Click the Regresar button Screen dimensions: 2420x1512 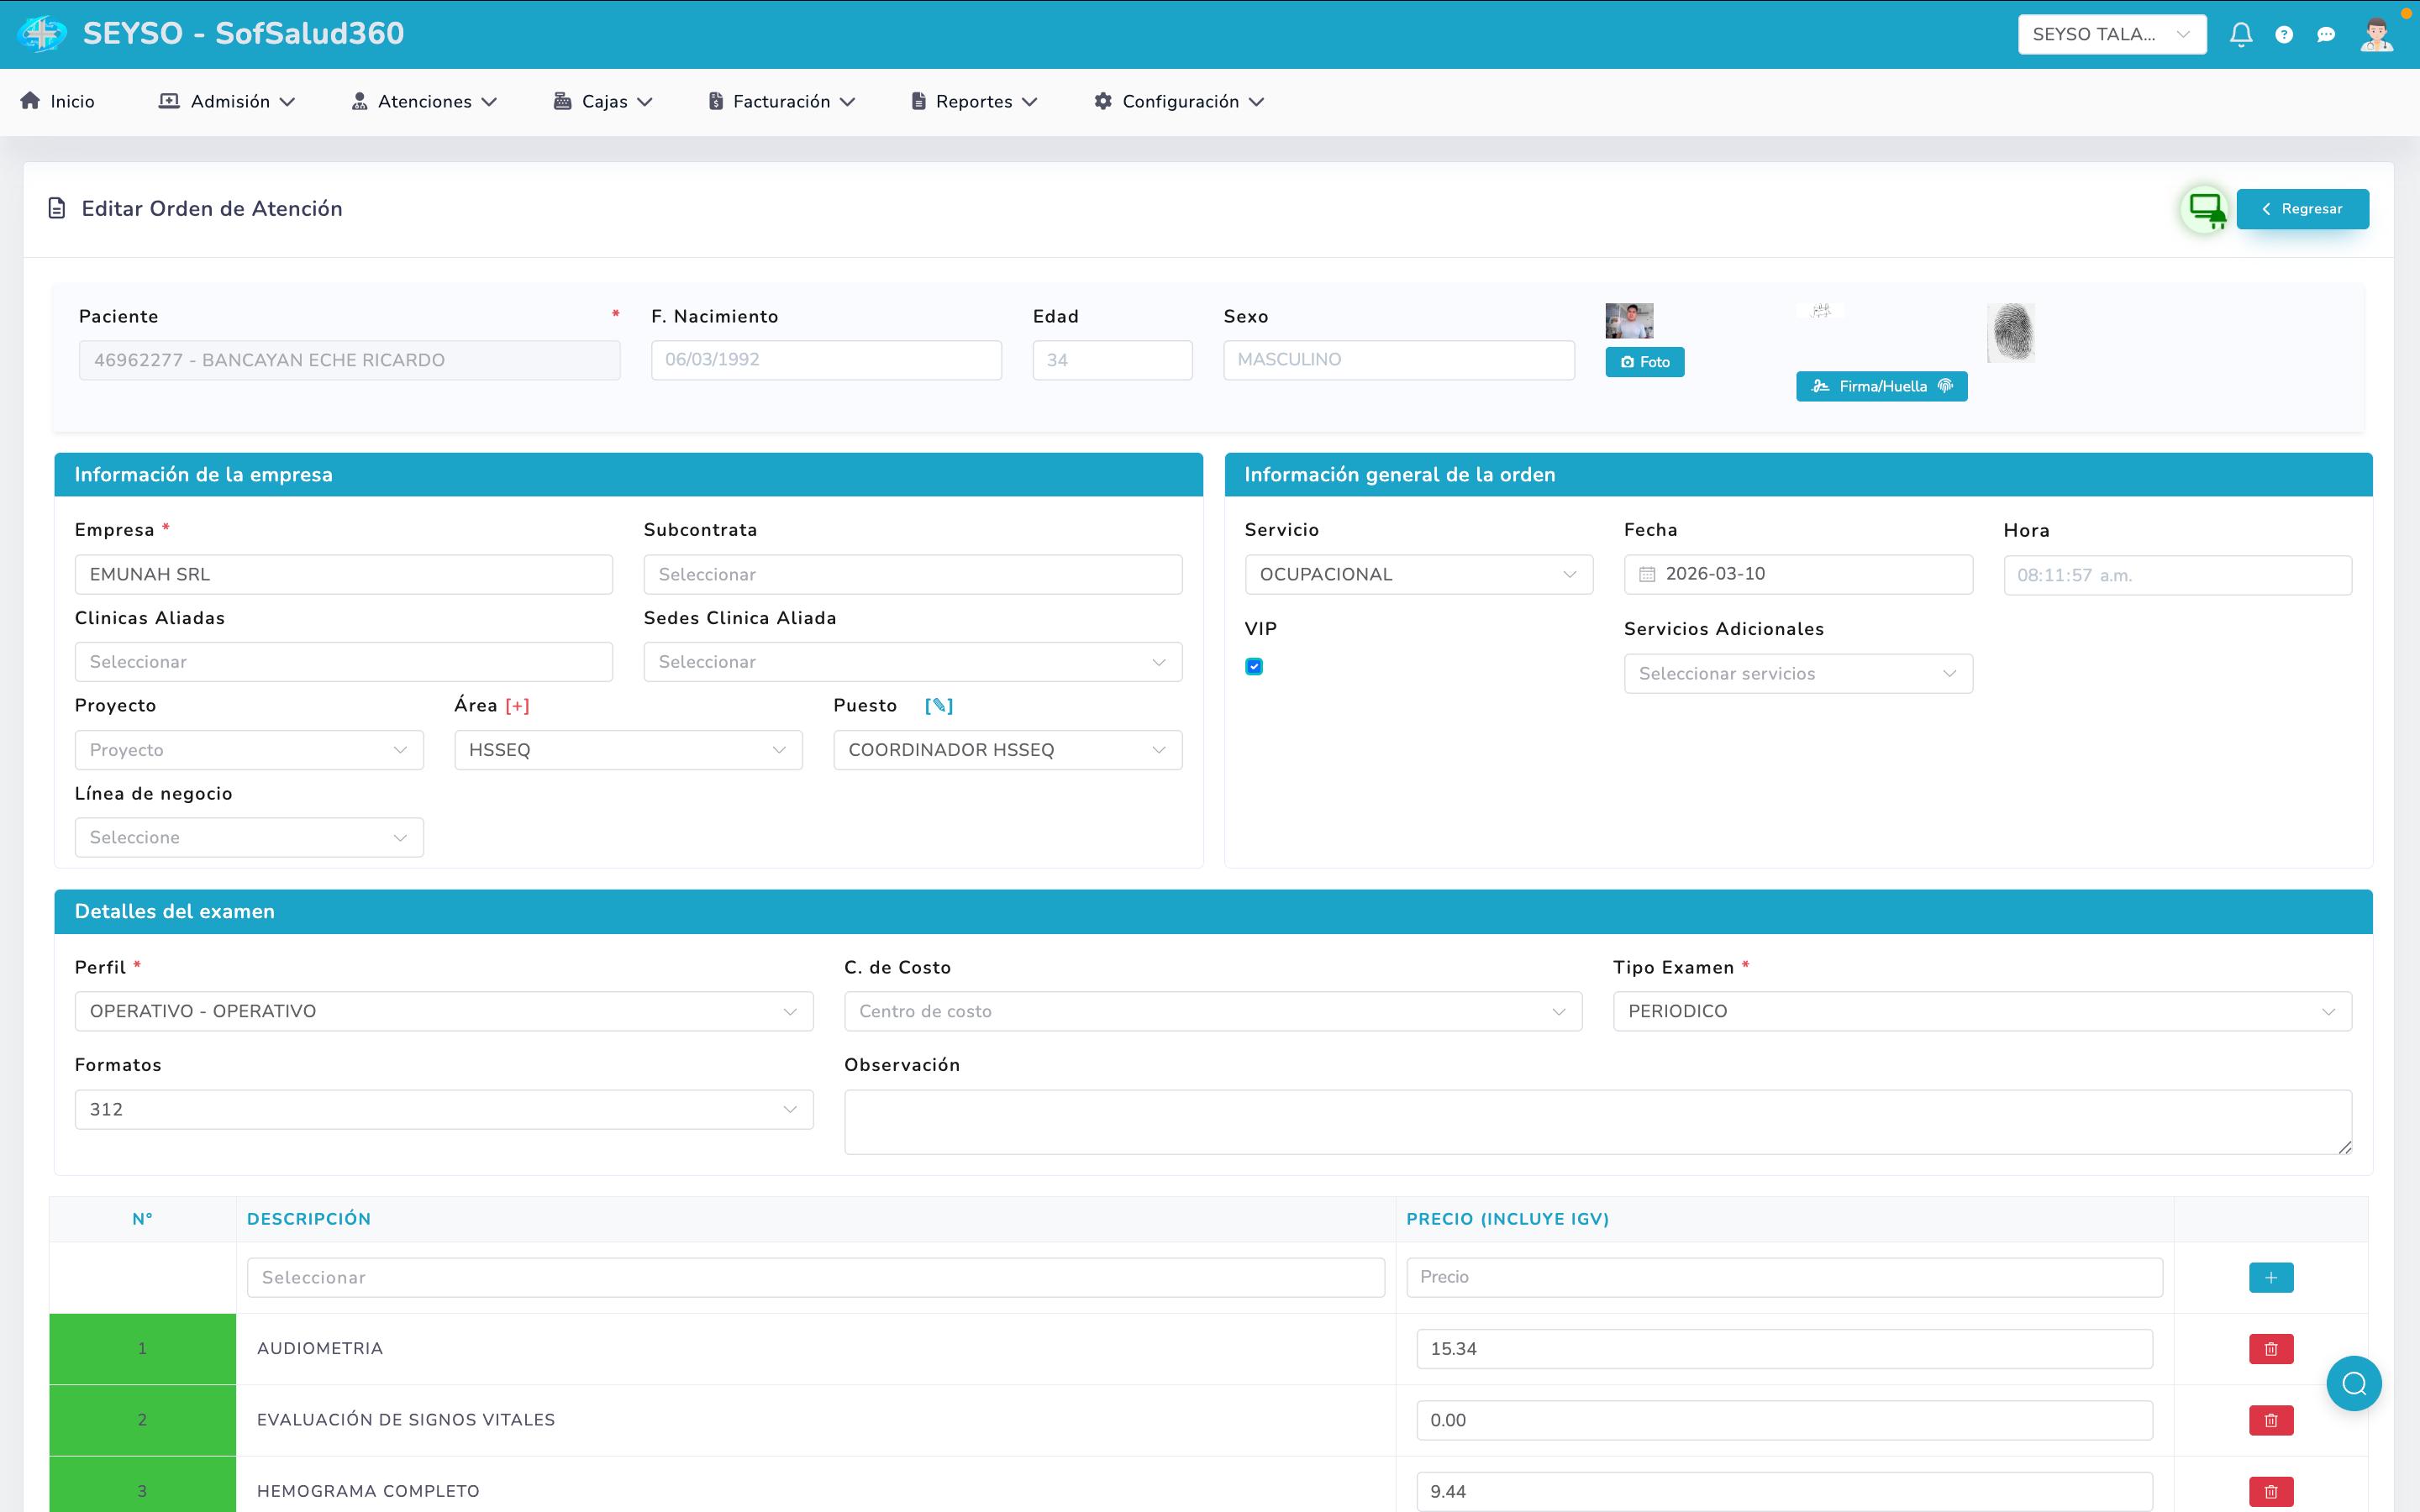click(2302, 209)
